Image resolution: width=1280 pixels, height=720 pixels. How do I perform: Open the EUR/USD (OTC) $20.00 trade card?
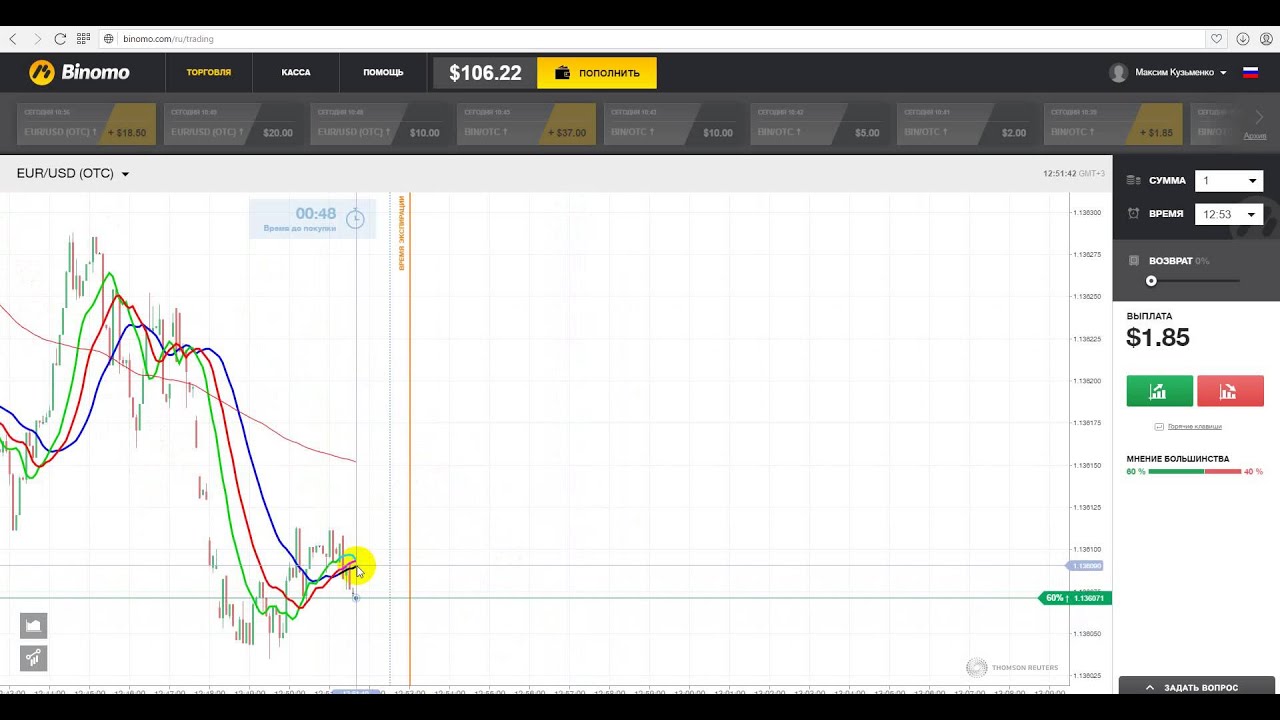tap(234, 124)
